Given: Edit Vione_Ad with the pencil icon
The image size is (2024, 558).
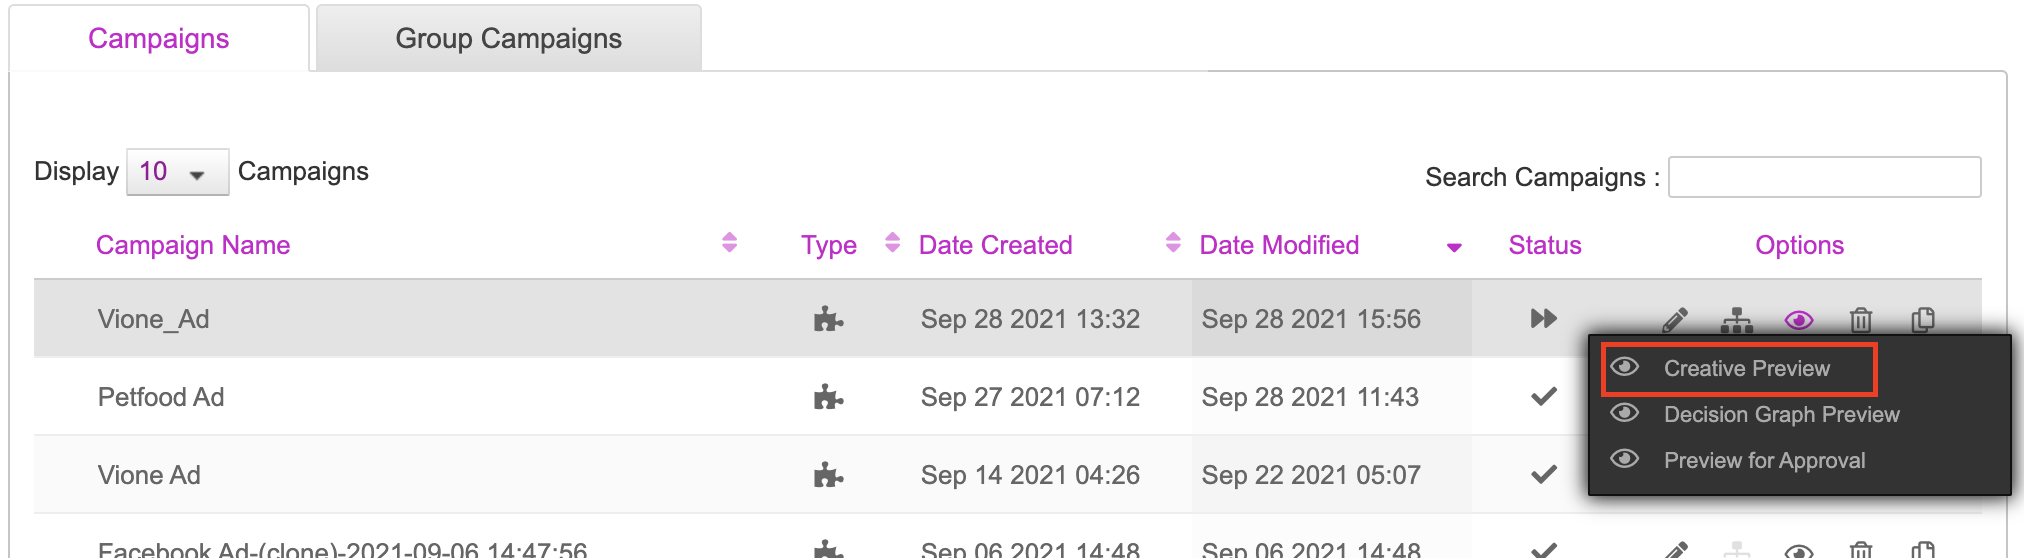Looking at the screenshot, I should tap(1675, 320).
